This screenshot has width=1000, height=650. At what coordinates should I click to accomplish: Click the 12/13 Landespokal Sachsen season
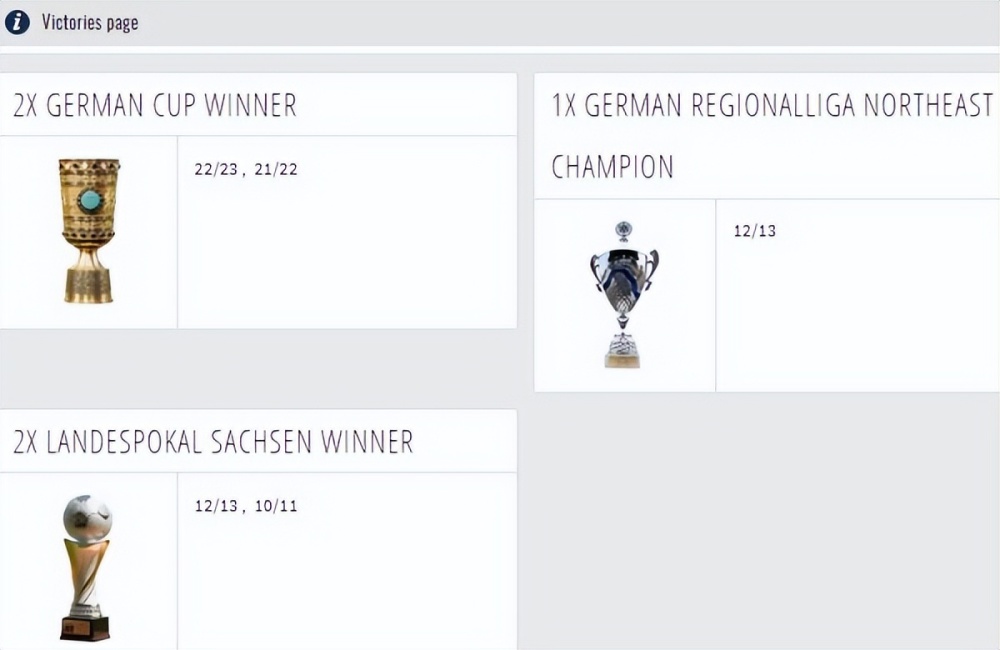tap(216, 506)
